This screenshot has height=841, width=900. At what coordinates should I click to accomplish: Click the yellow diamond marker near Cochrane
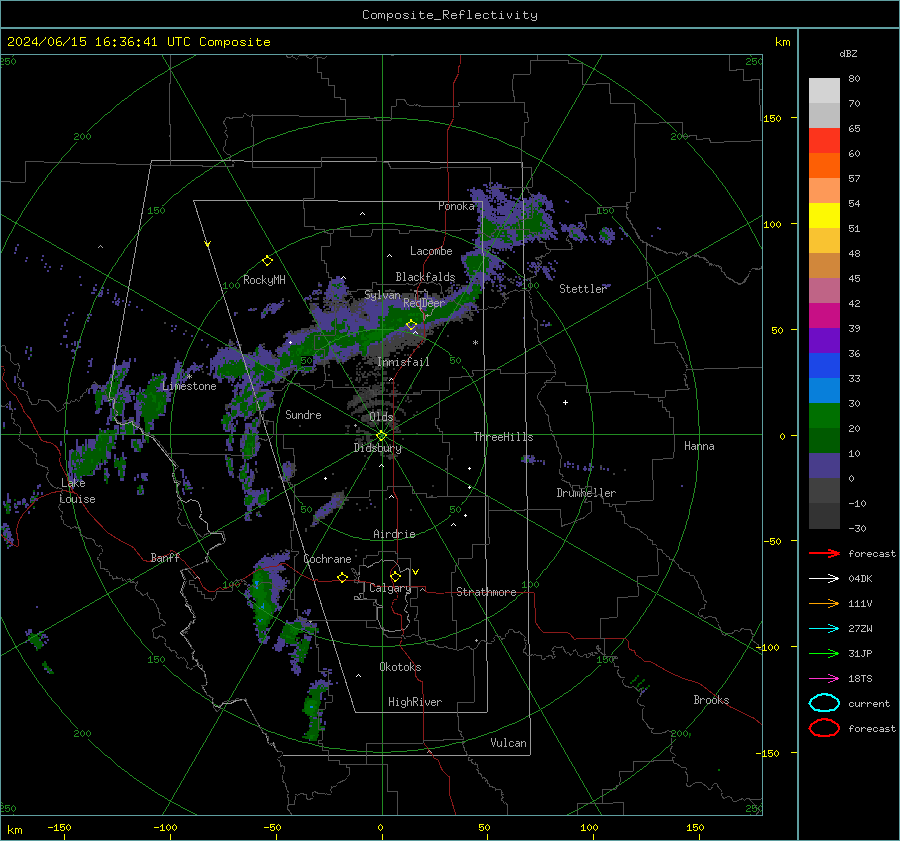pos(342,577)
